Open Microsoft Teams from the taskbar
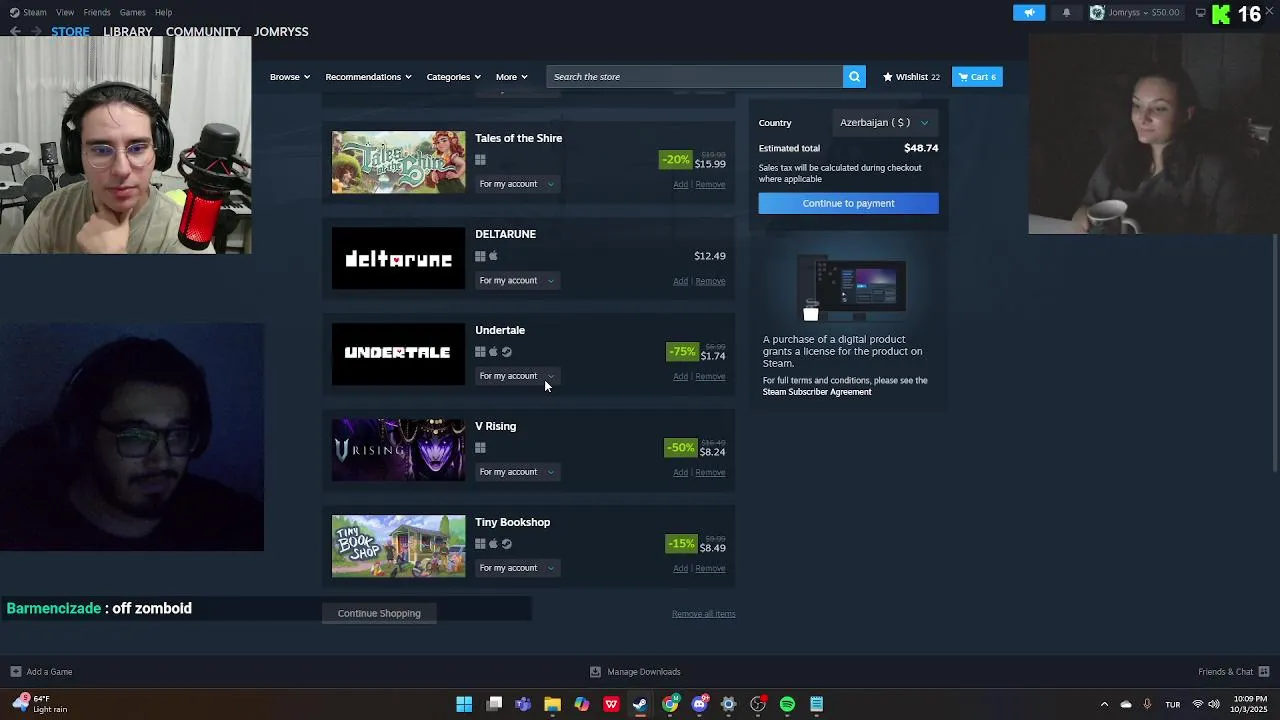1280x720 pixels. coord(523,704)
